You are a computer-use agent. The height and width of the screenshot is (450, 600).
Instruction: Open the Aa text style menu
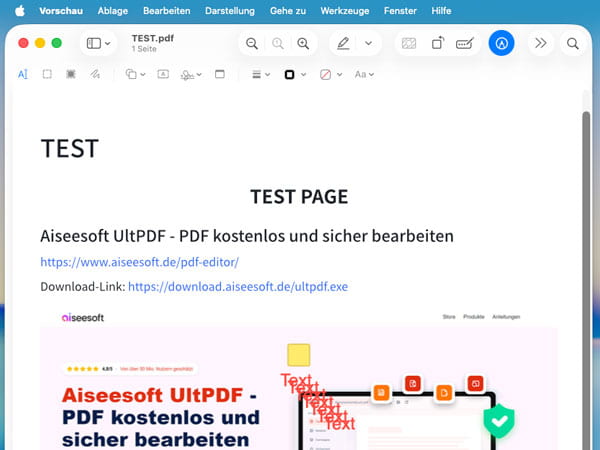coord(364,74)
